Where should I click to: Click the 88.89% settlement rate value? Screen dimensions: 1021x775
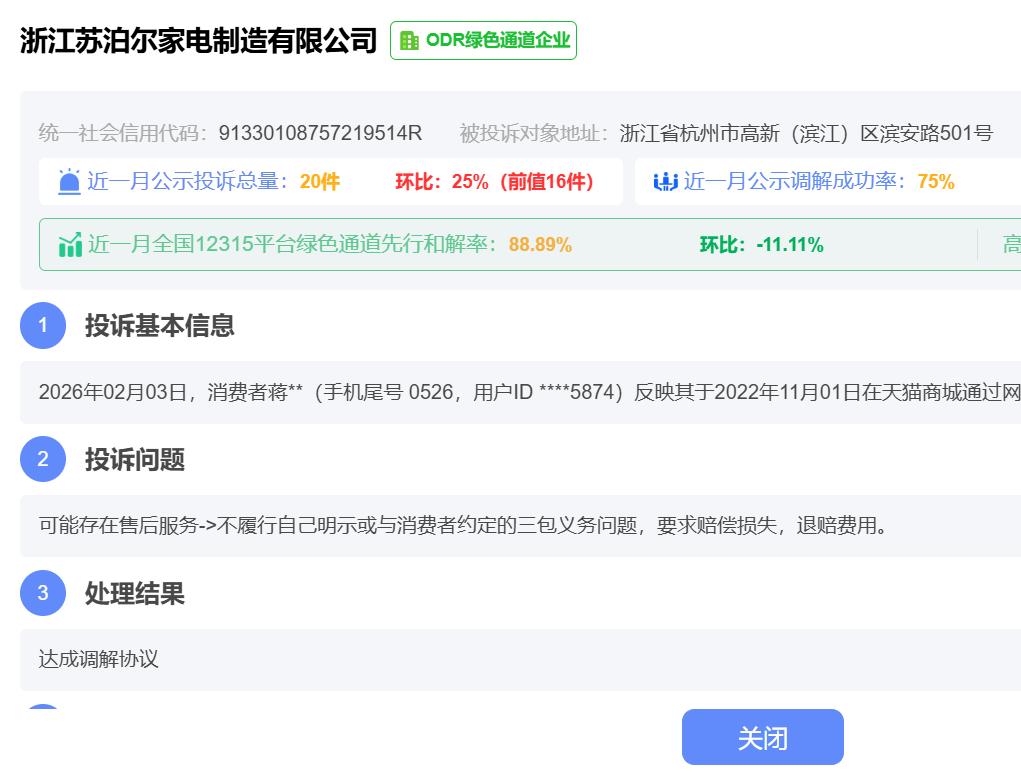[540, 245]
